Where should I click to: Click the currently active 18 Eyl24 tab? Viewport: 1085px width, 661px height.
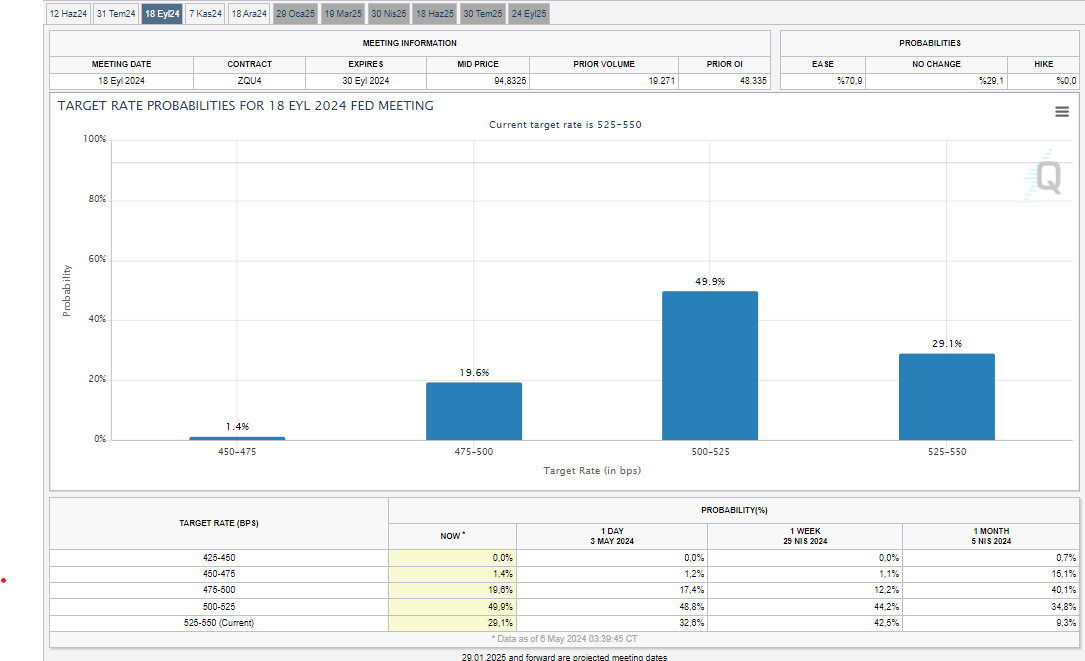point(162,14)
